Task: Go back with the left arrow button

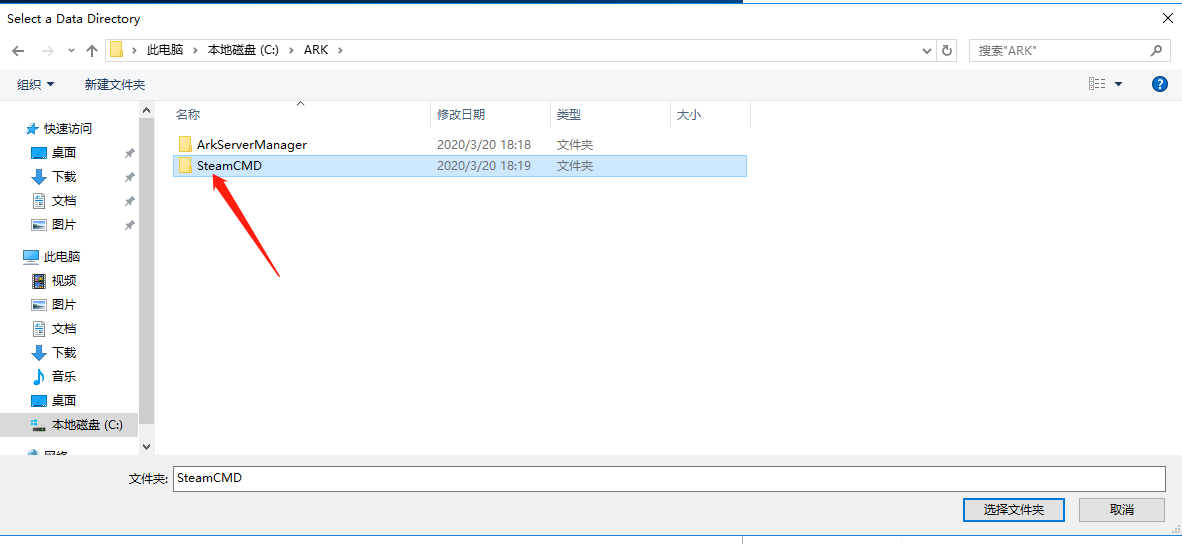Action: [20, 50]
